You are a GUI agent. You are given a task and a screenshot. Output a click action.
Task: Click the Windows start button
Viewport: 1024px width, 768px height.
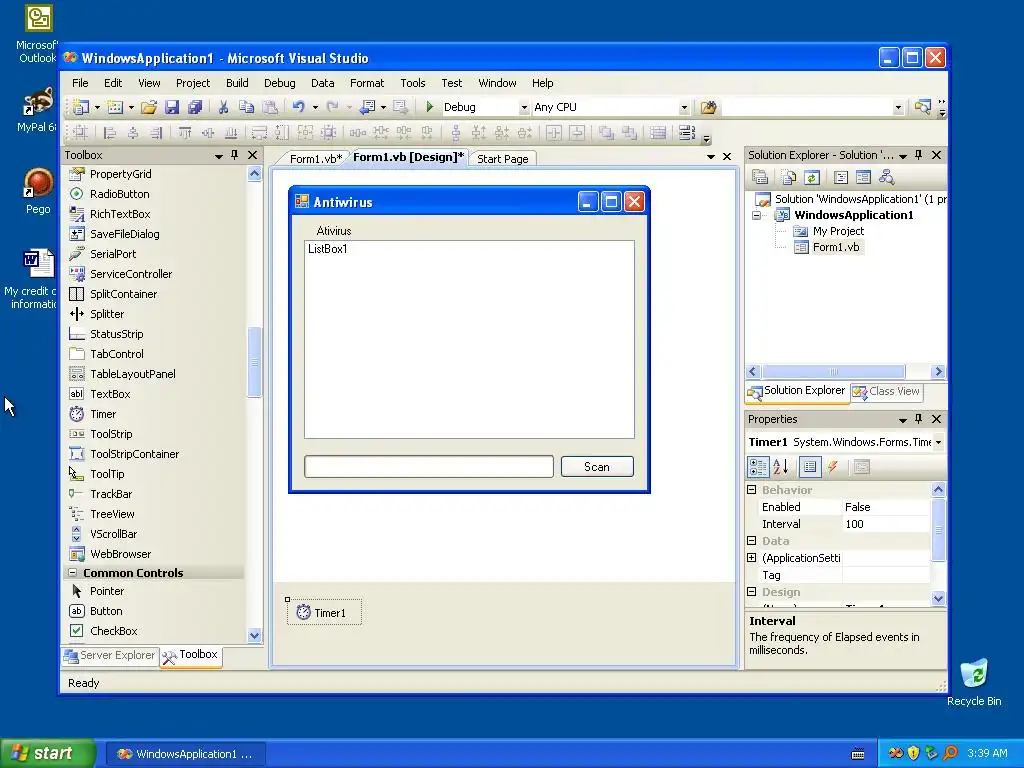pos(48,753)
